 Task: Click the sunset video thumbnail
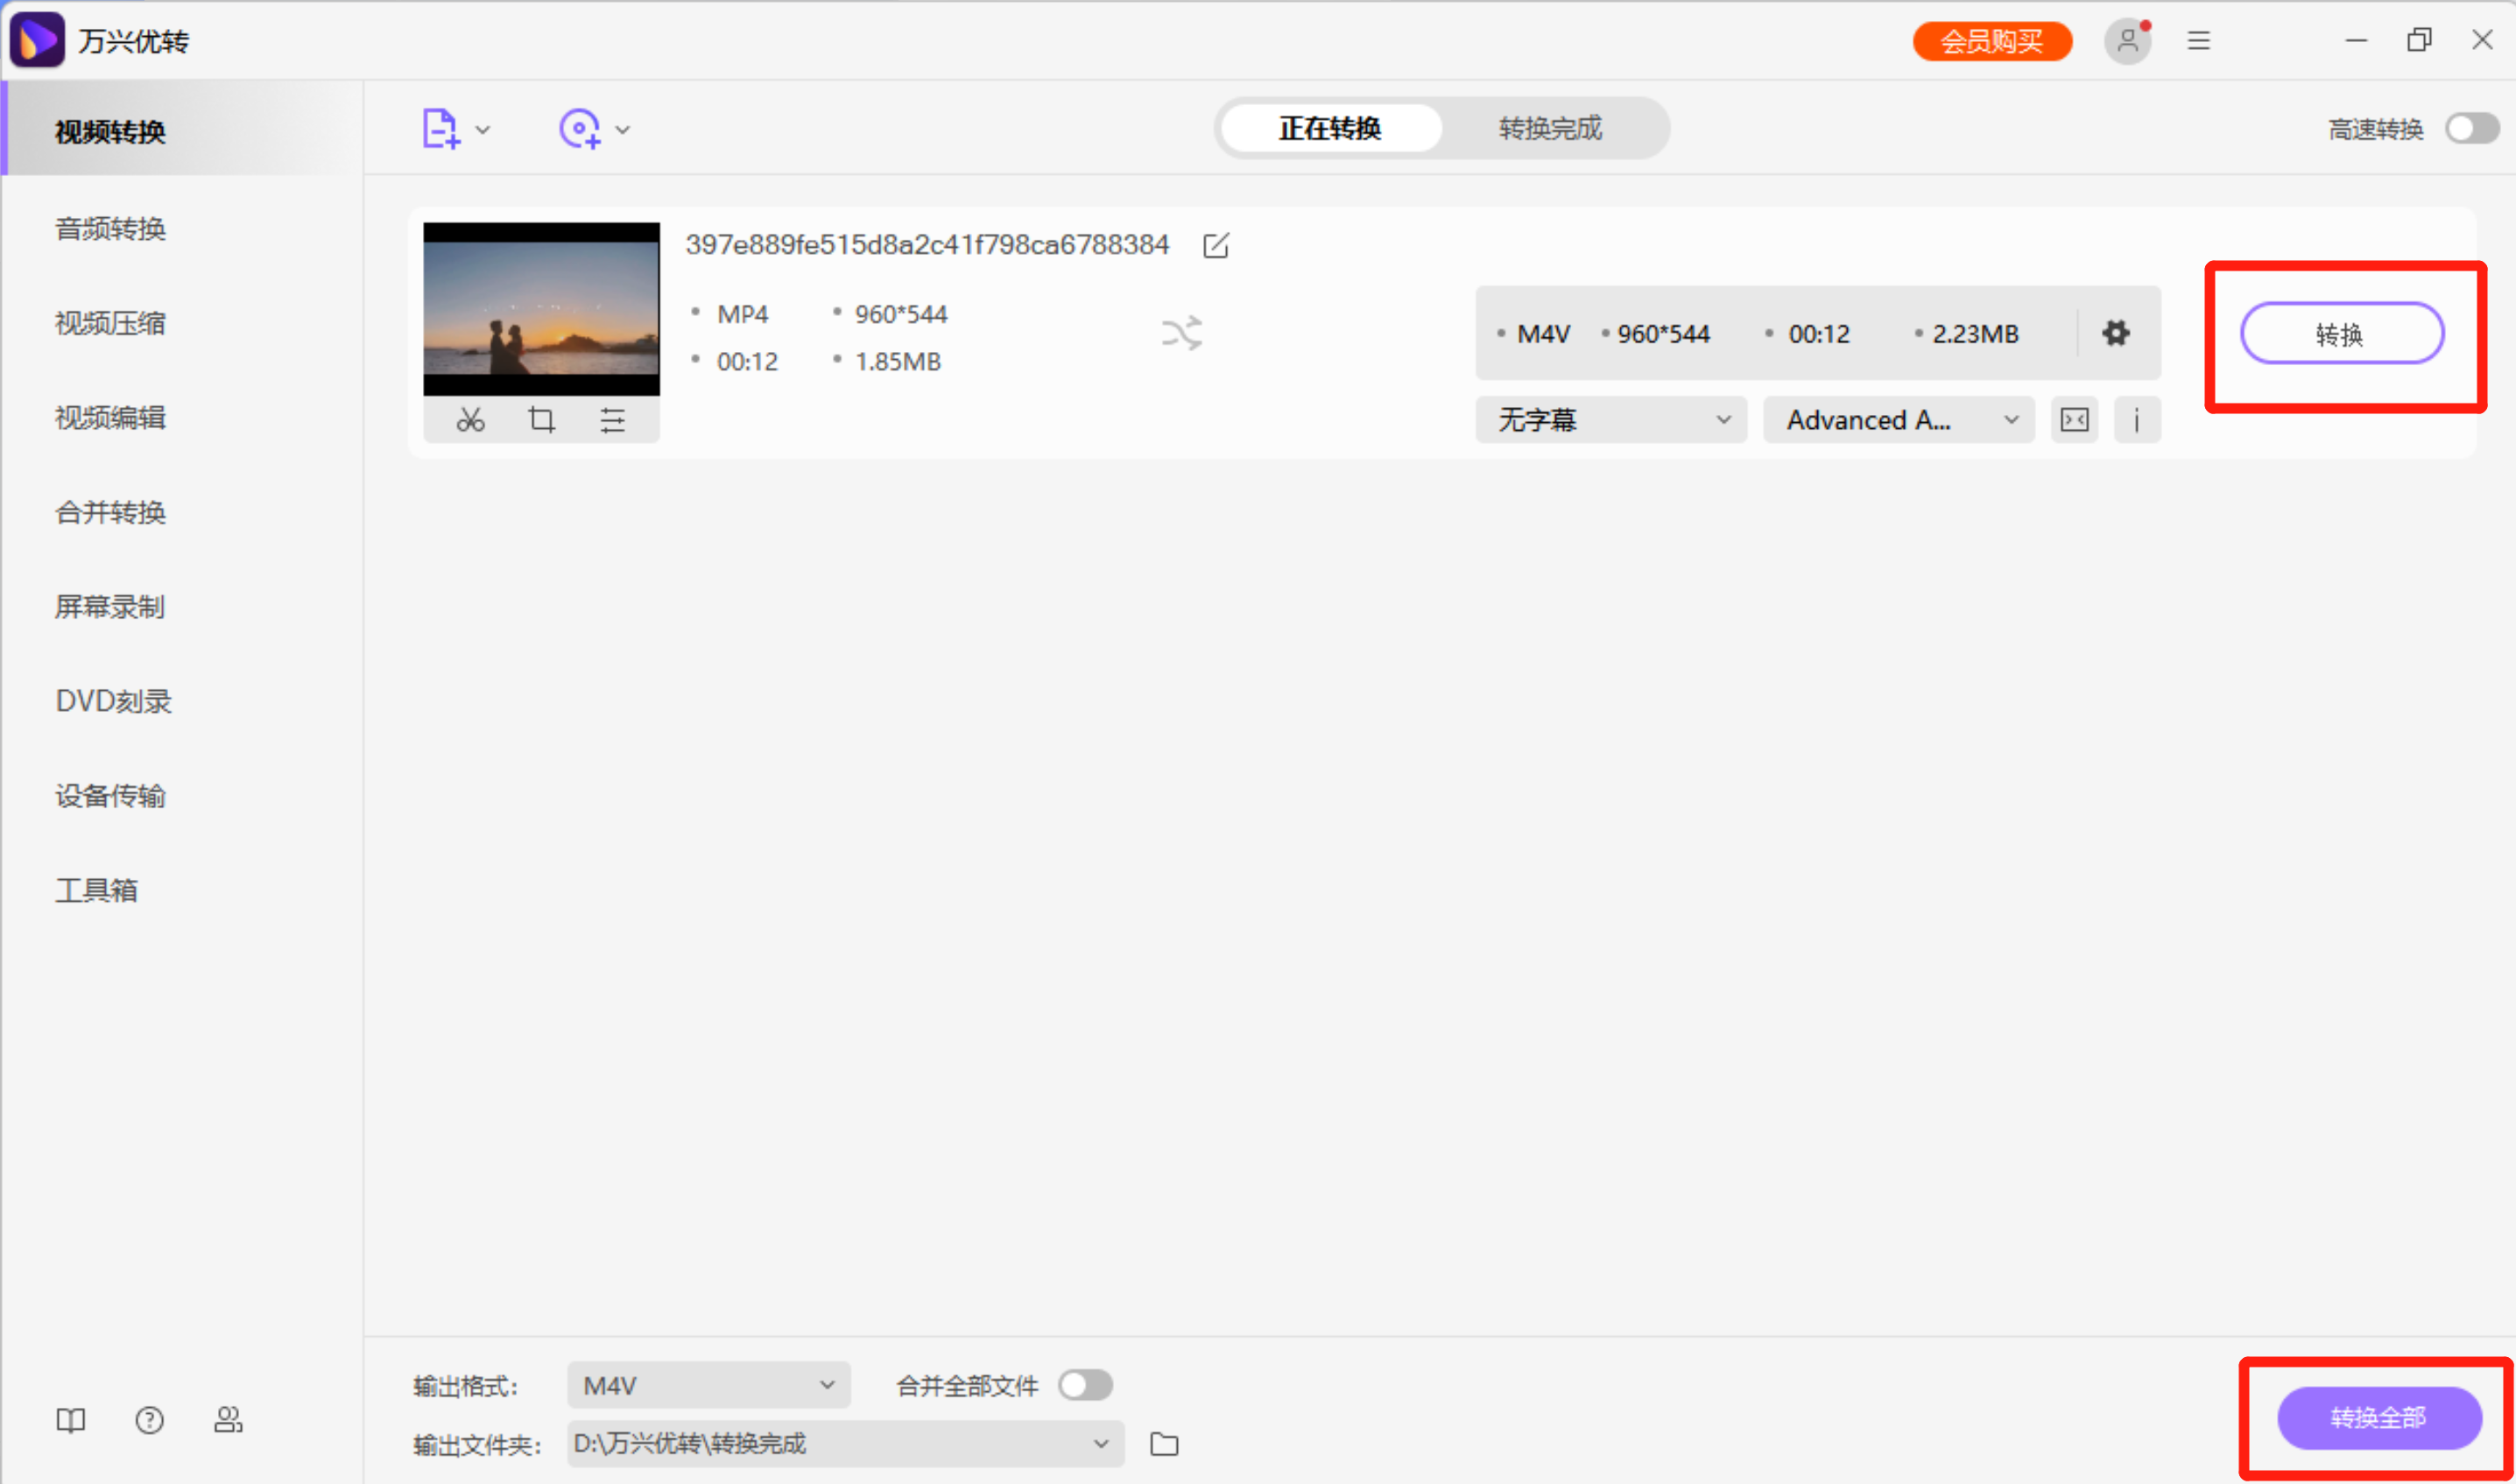point(541,308)
